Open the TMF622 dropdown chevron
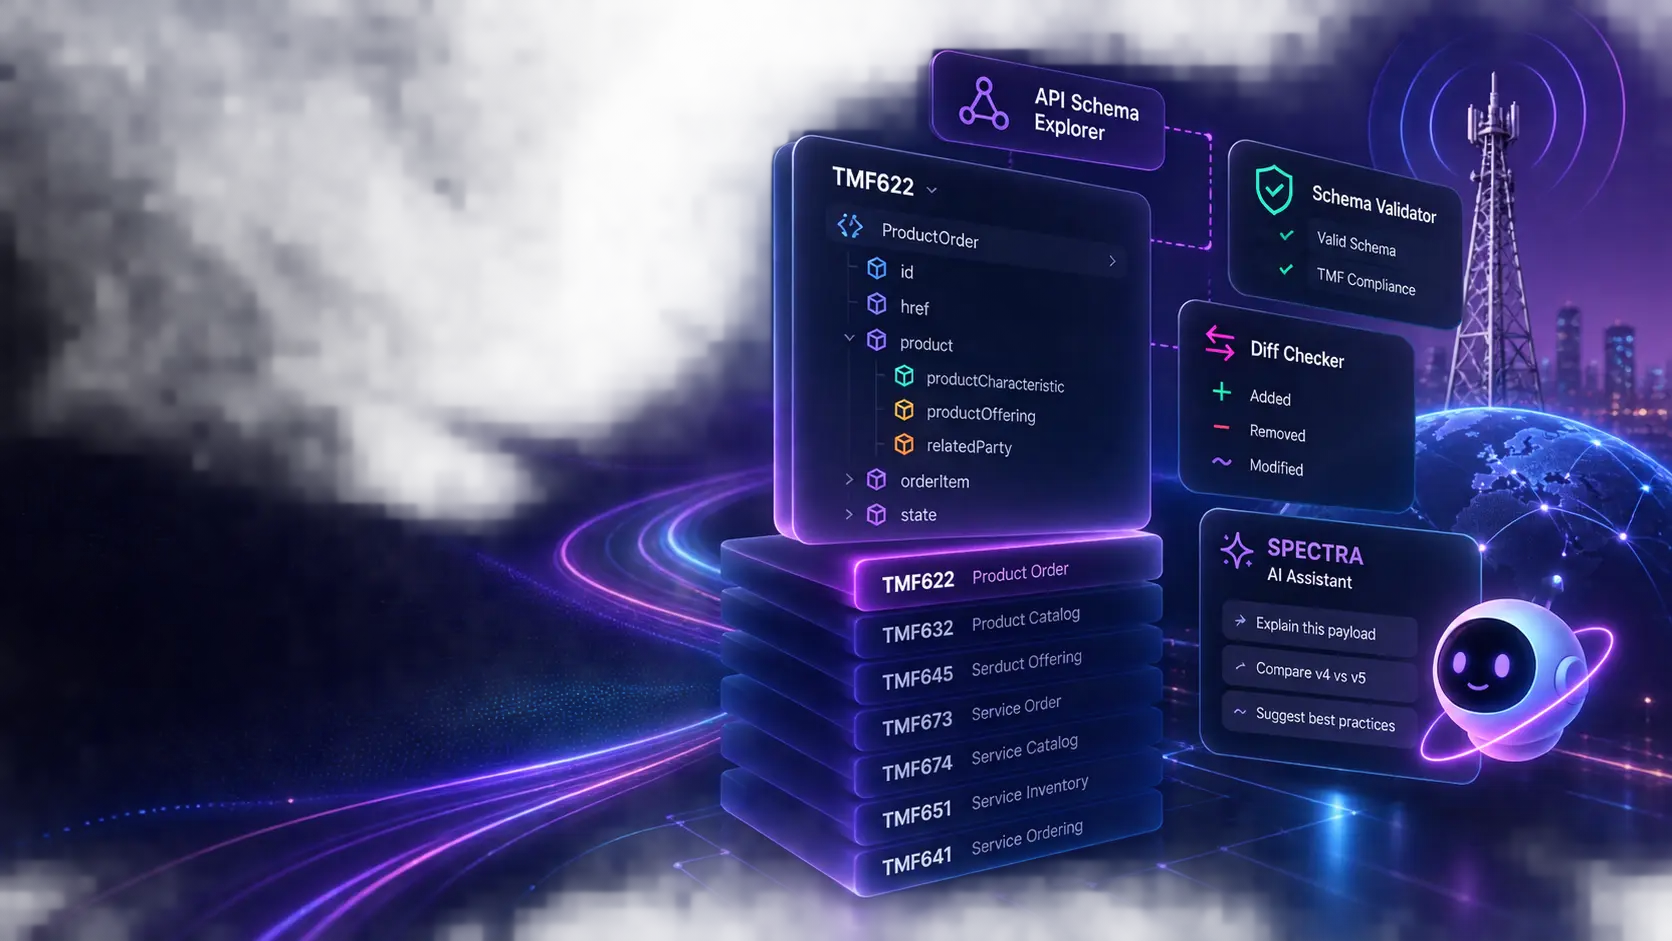 932,190
